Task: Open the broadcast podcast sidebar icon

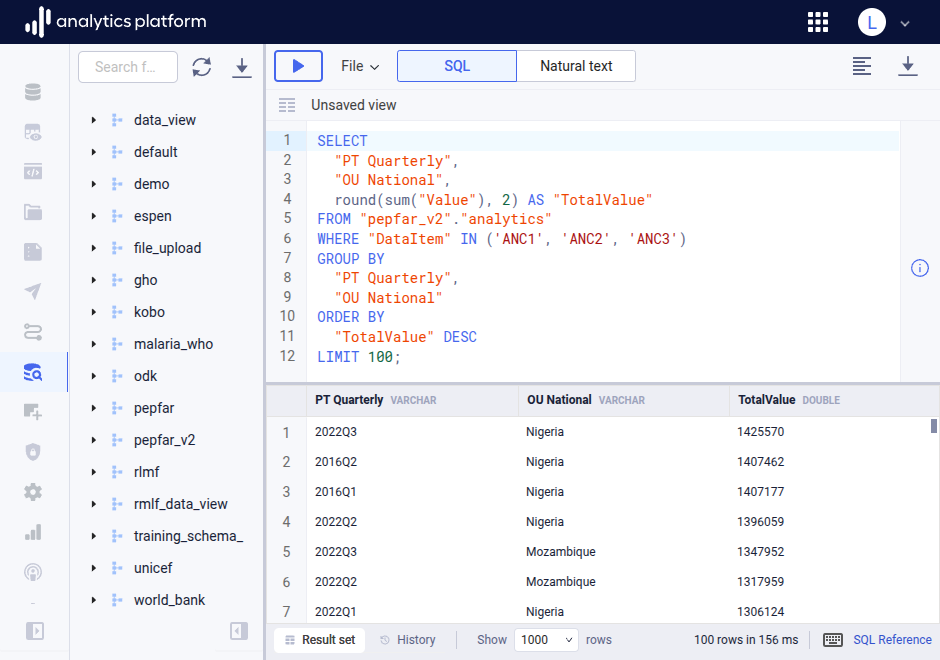Action: [33, 572]
